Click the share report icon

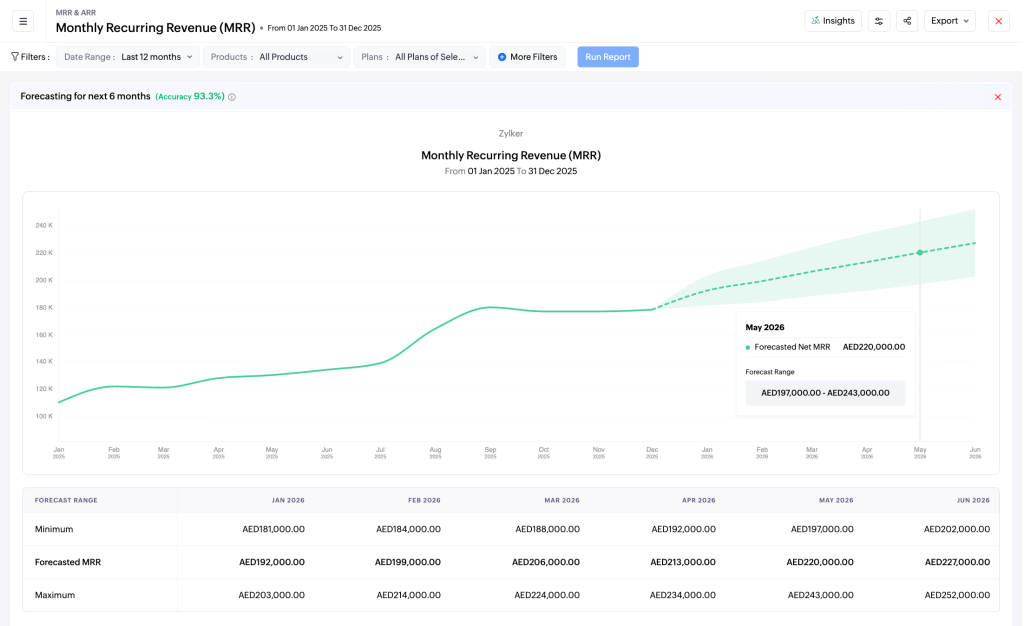(x=908, y=21)
